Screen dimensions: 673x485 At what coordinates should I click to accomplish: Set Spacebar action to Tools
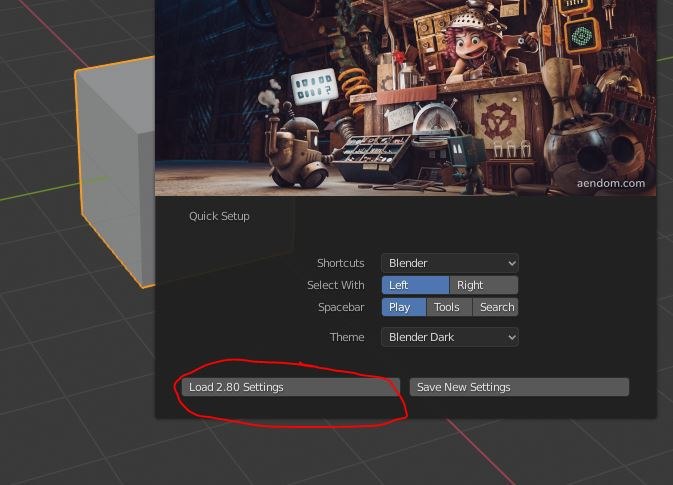click(x=449, y=307)
